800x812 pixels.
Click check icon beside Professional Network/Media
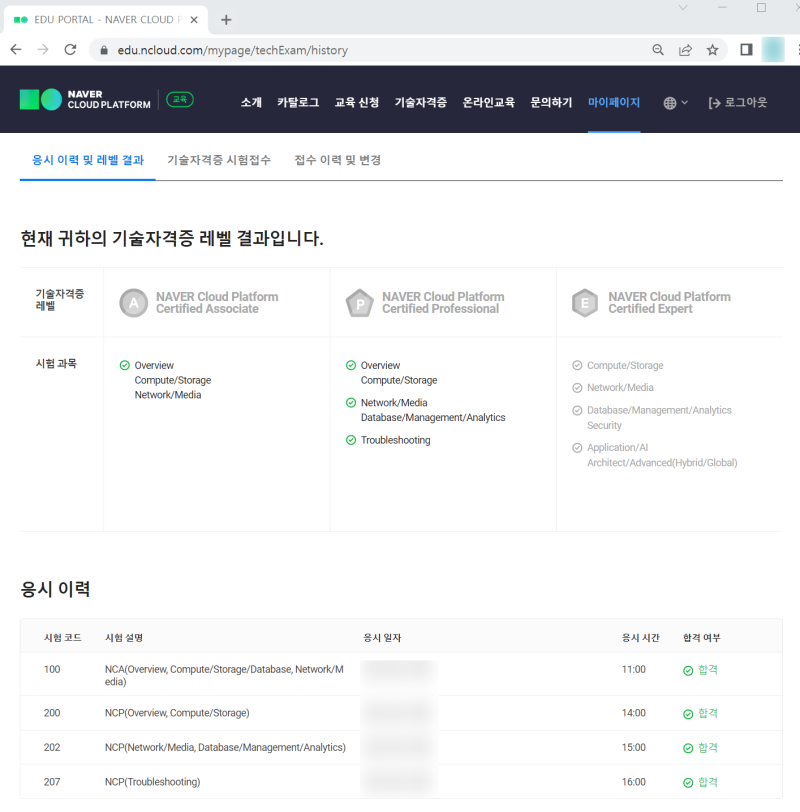pos(351,402)
